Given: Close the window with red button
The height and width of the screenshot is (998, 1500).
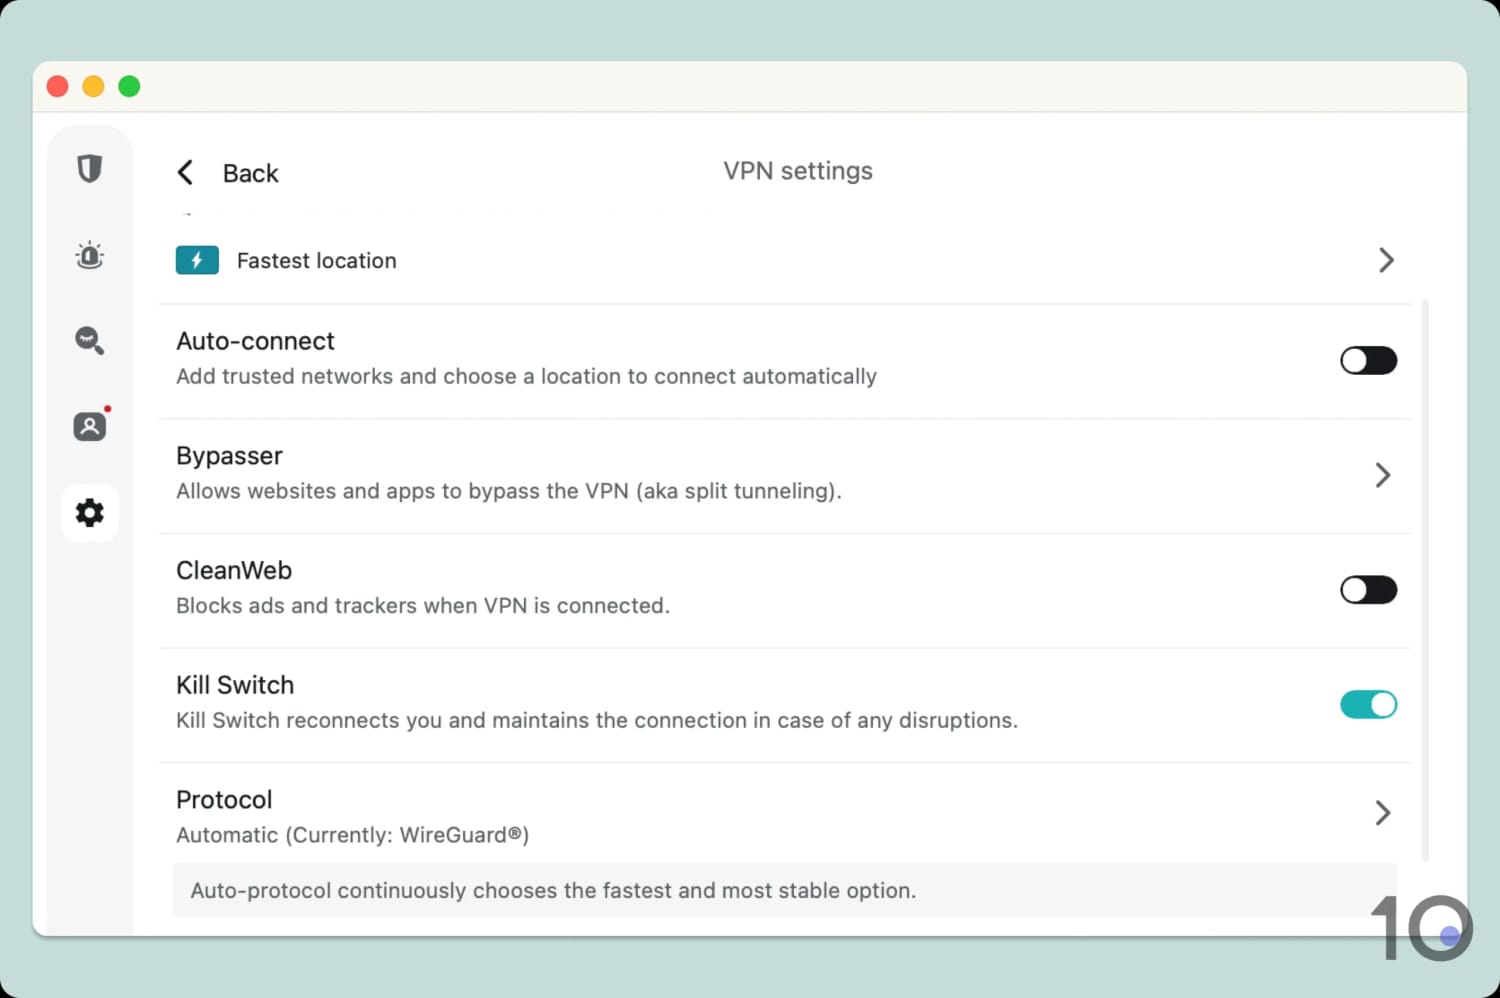Looking at the screenshot, I should 58,87.
